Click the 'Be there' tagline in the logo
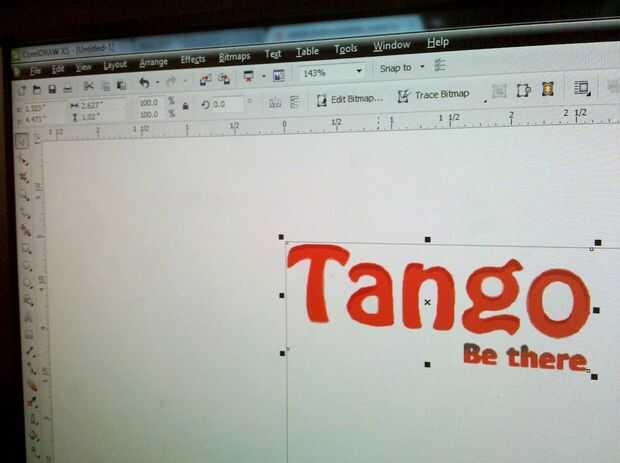The height and width of the screenshot is (463, 620). pyautogui.click(x=525, y=357)
